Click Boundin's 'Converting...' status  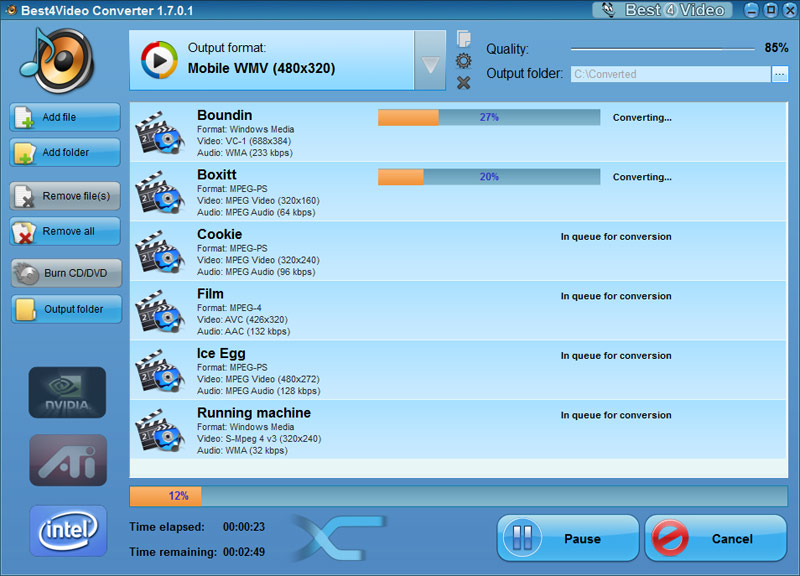642,118
